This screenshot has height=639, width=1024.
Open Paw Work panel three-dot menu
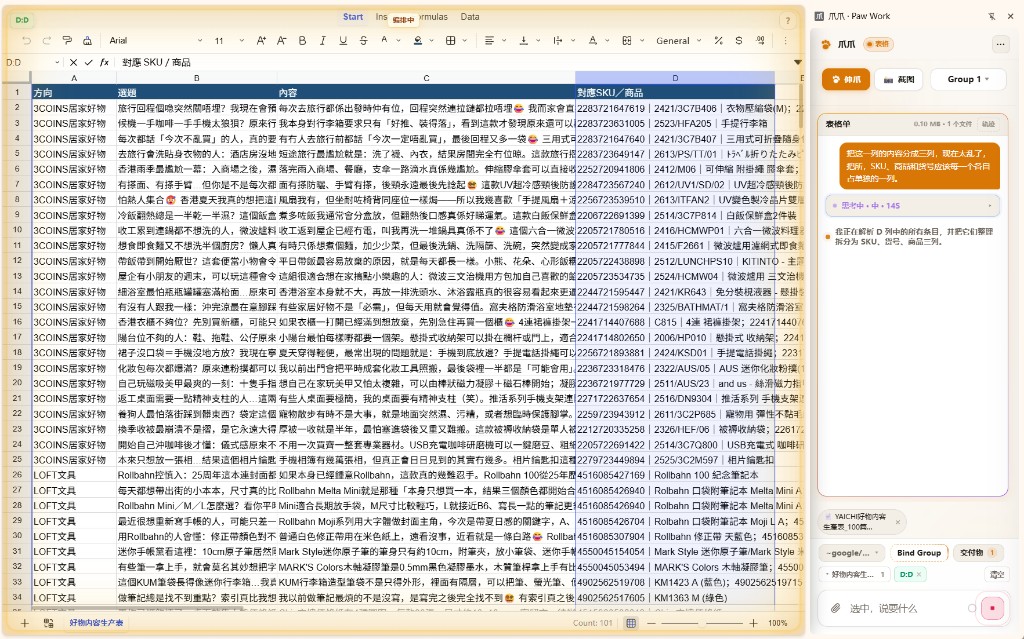(1000, 44)
